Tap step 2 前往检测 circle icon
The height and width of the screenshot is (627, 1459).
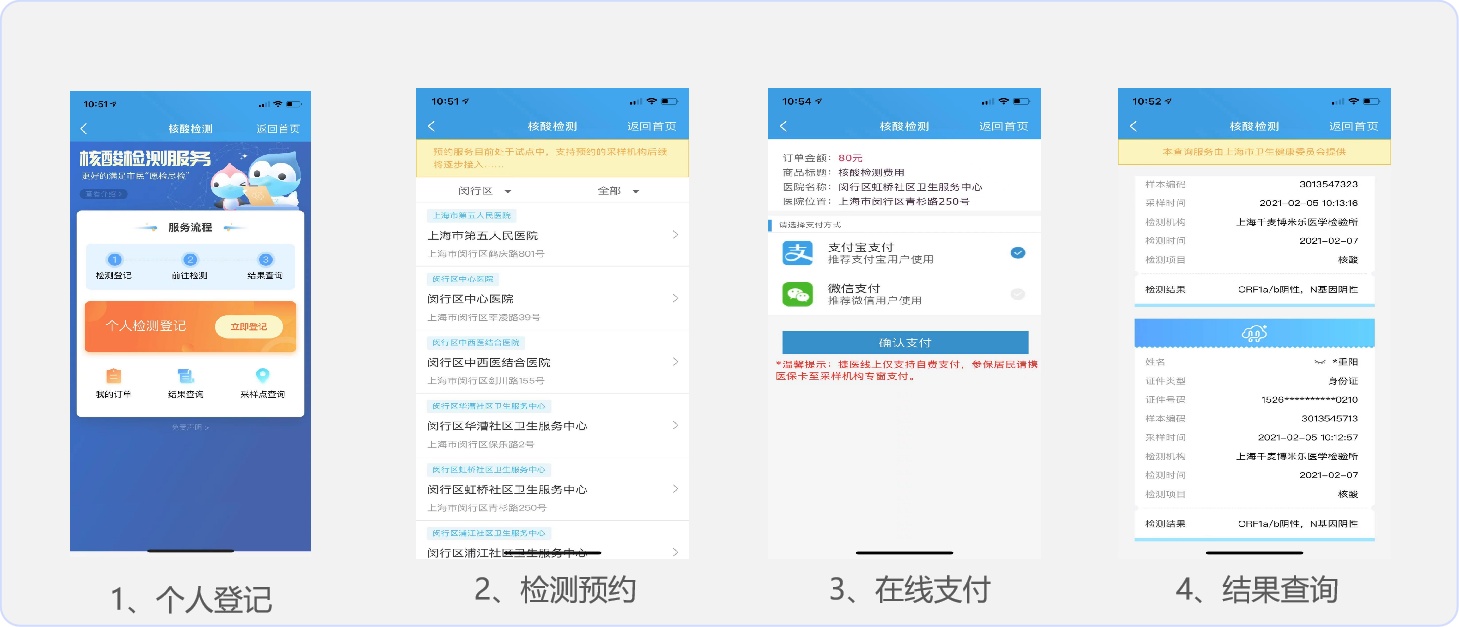[x=190, y=259]
